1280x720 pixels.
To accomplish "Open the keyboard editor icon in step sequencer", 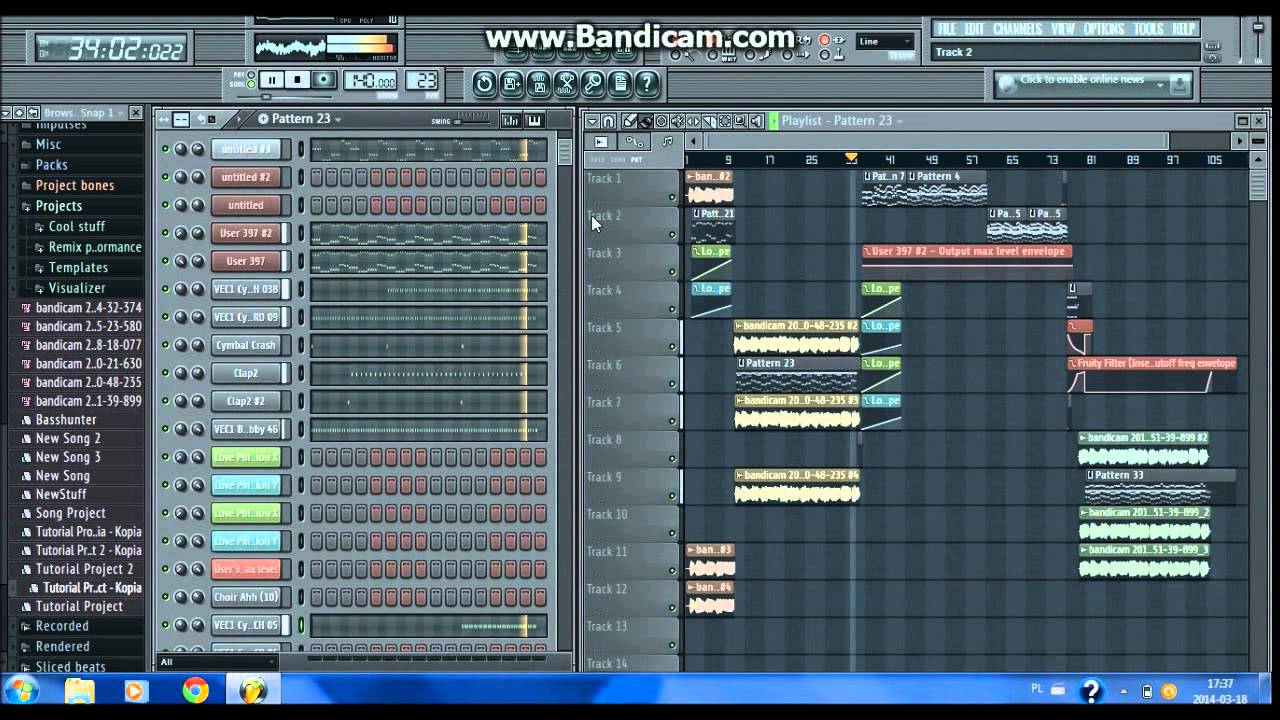I will [x=535, y=120].
